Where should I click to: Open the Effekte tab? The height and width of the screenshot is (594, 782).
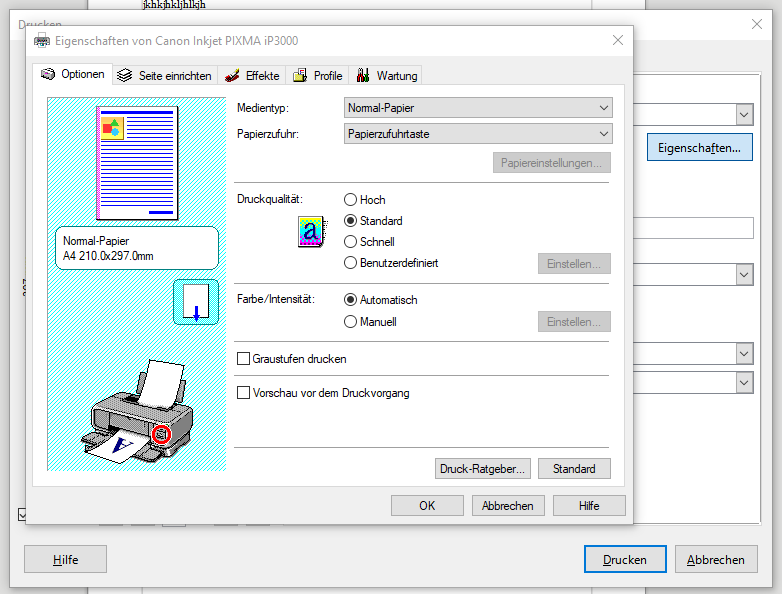tap(251, 75)
